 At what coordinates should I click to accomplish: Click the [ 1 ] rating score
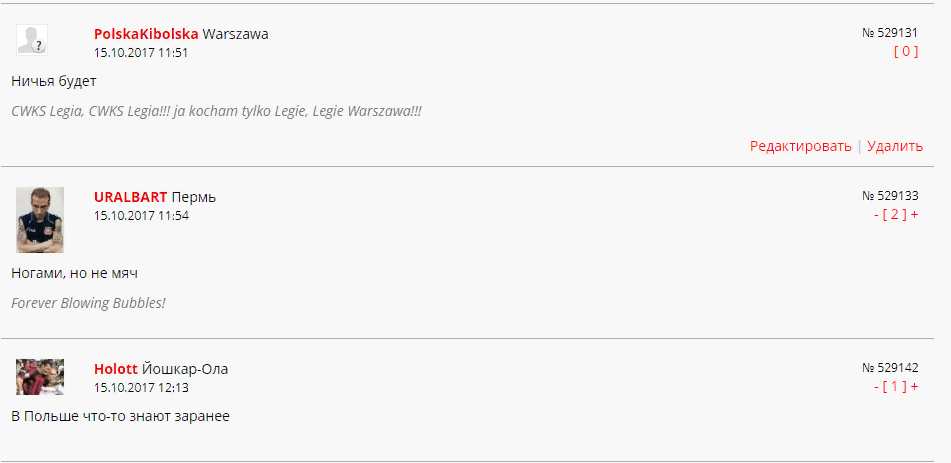895,387
